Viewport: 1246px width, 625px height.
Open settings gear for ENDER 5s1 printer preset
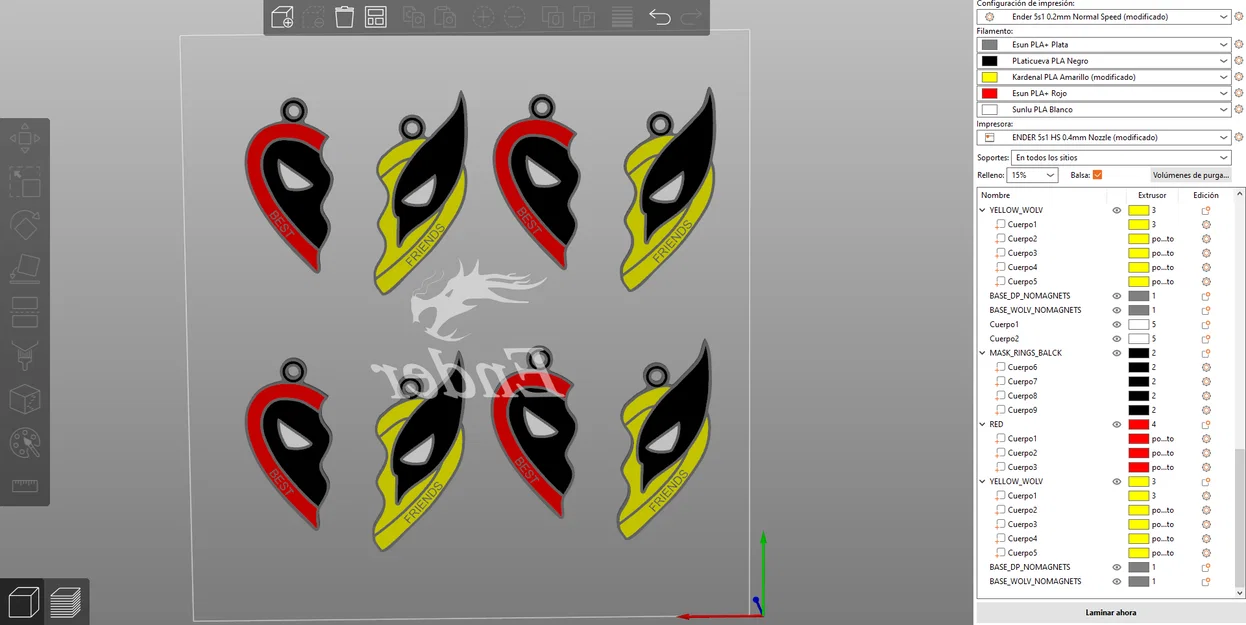coord(1239,138)
